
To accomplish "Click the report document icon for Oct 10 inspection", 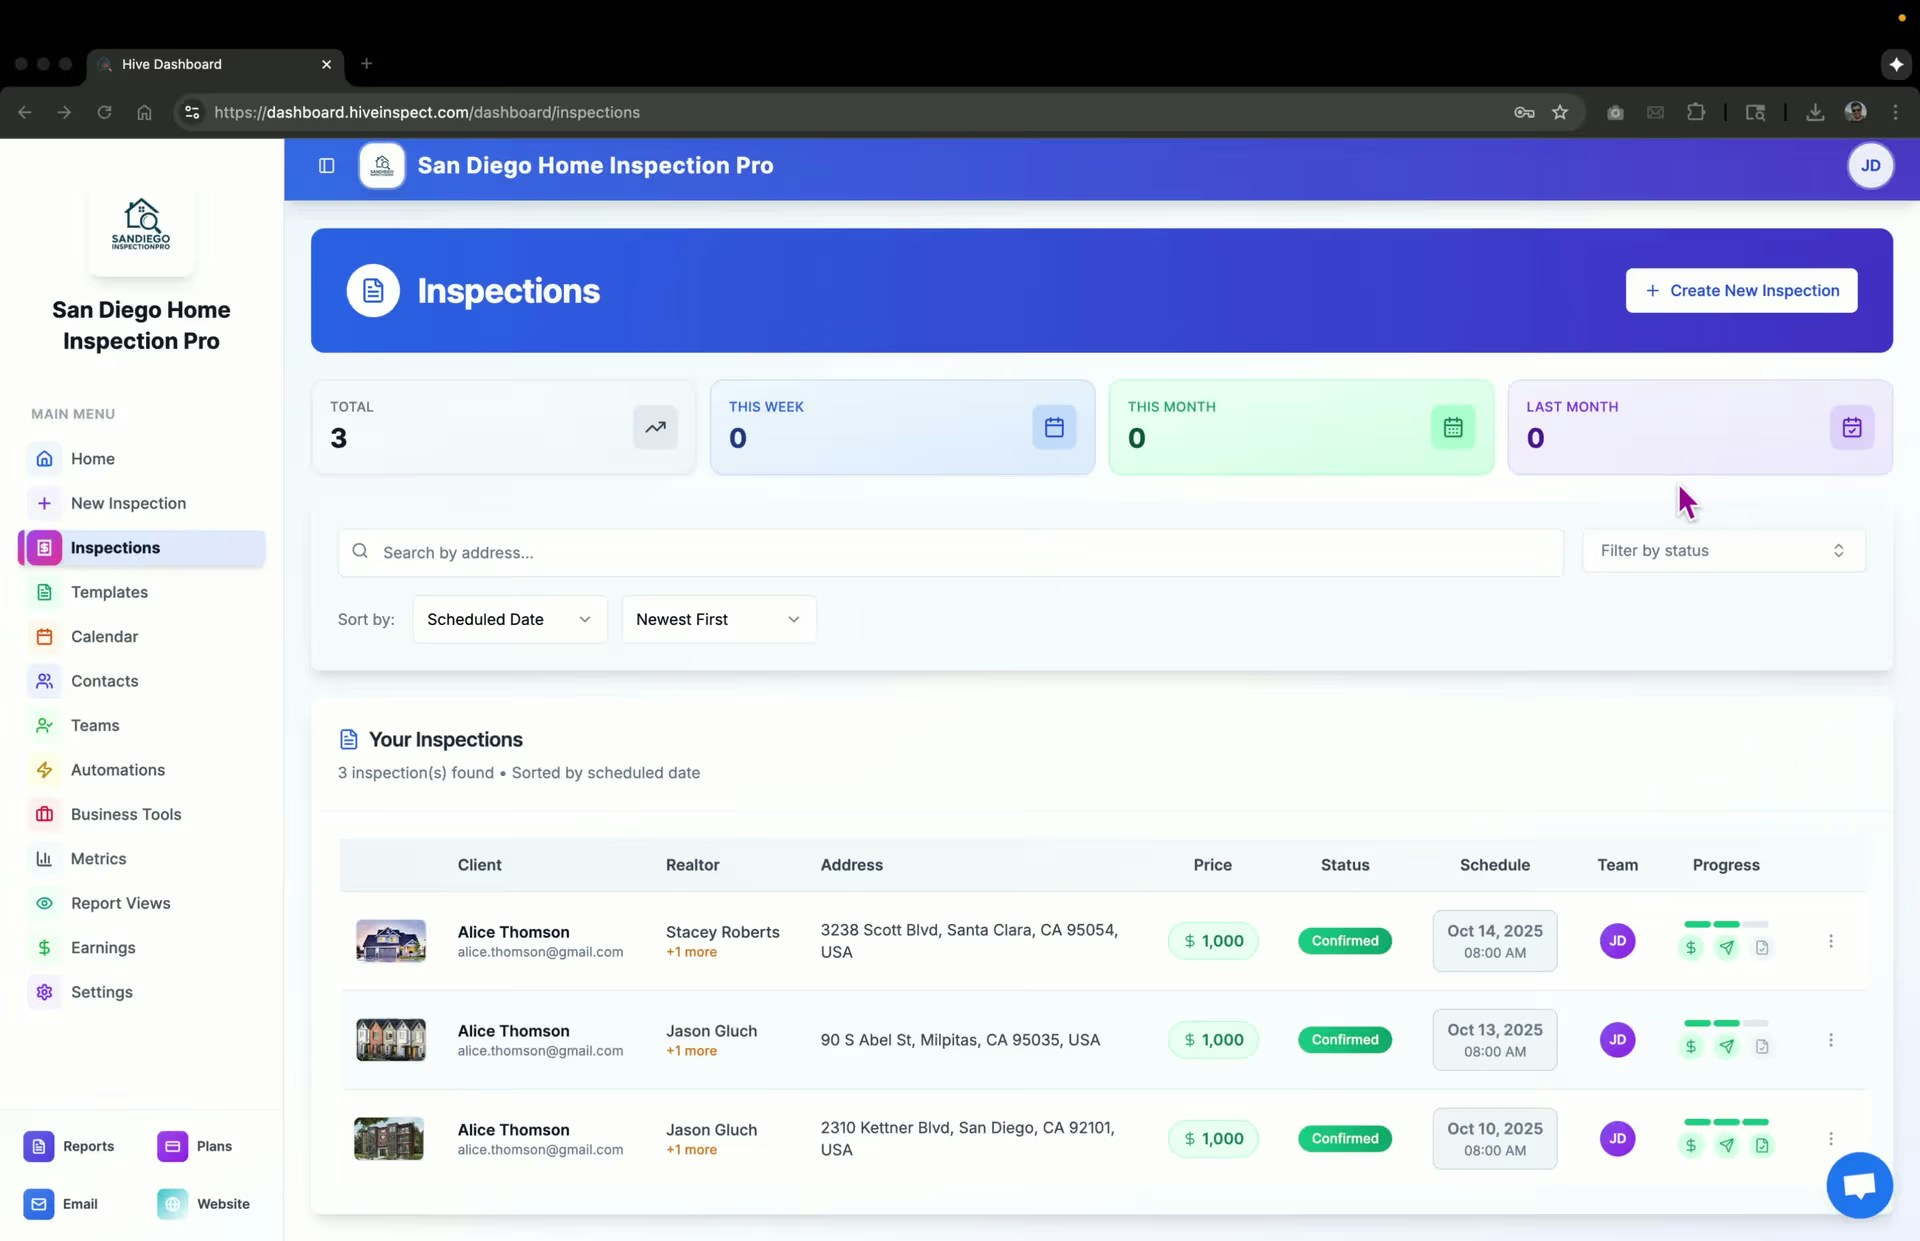I will coord(1762,1146).
